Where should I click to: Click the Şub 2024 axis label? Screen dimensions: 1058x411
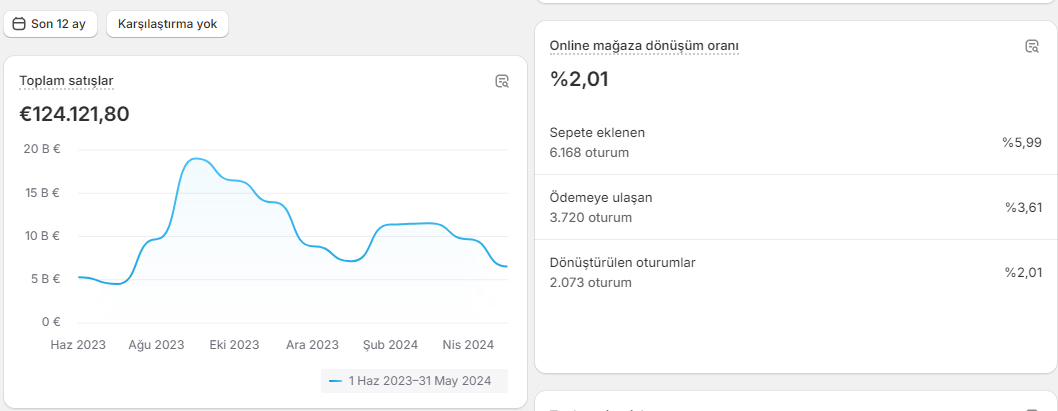tap(391, 345)
